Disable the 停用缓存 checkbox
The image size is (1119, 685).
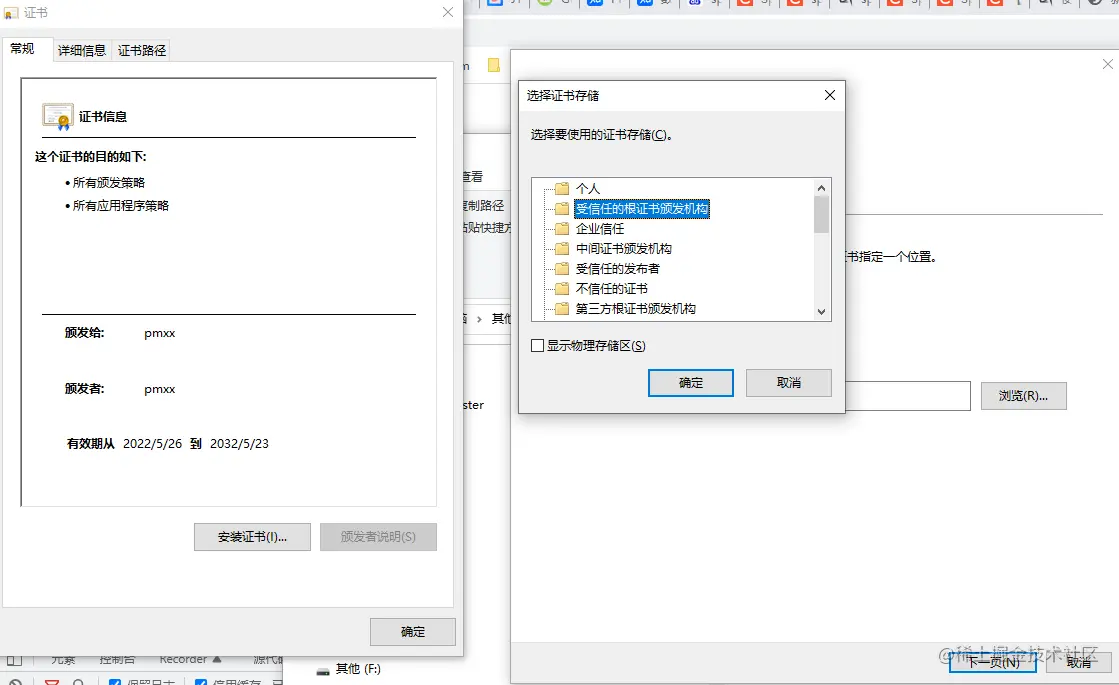click(x=201, y=681)
